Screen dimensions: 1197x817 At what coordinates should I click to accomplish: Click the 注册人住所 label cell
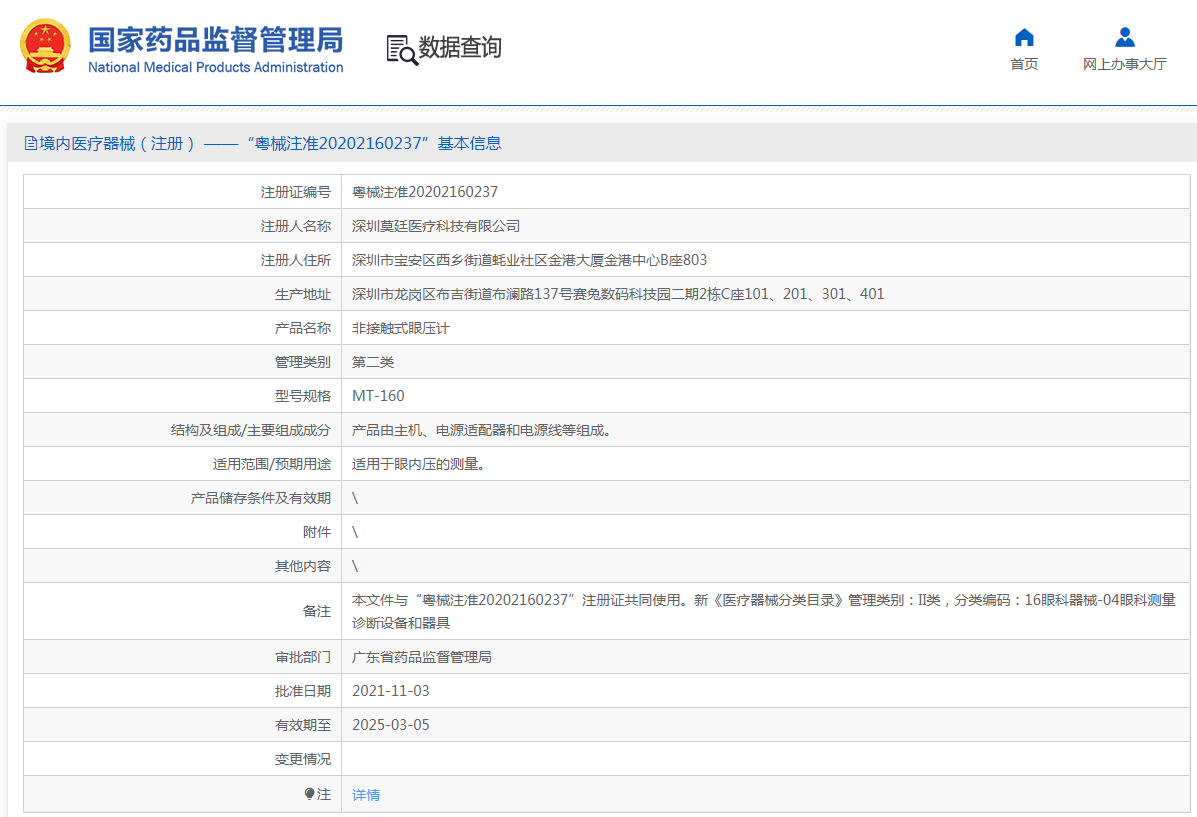182,260
